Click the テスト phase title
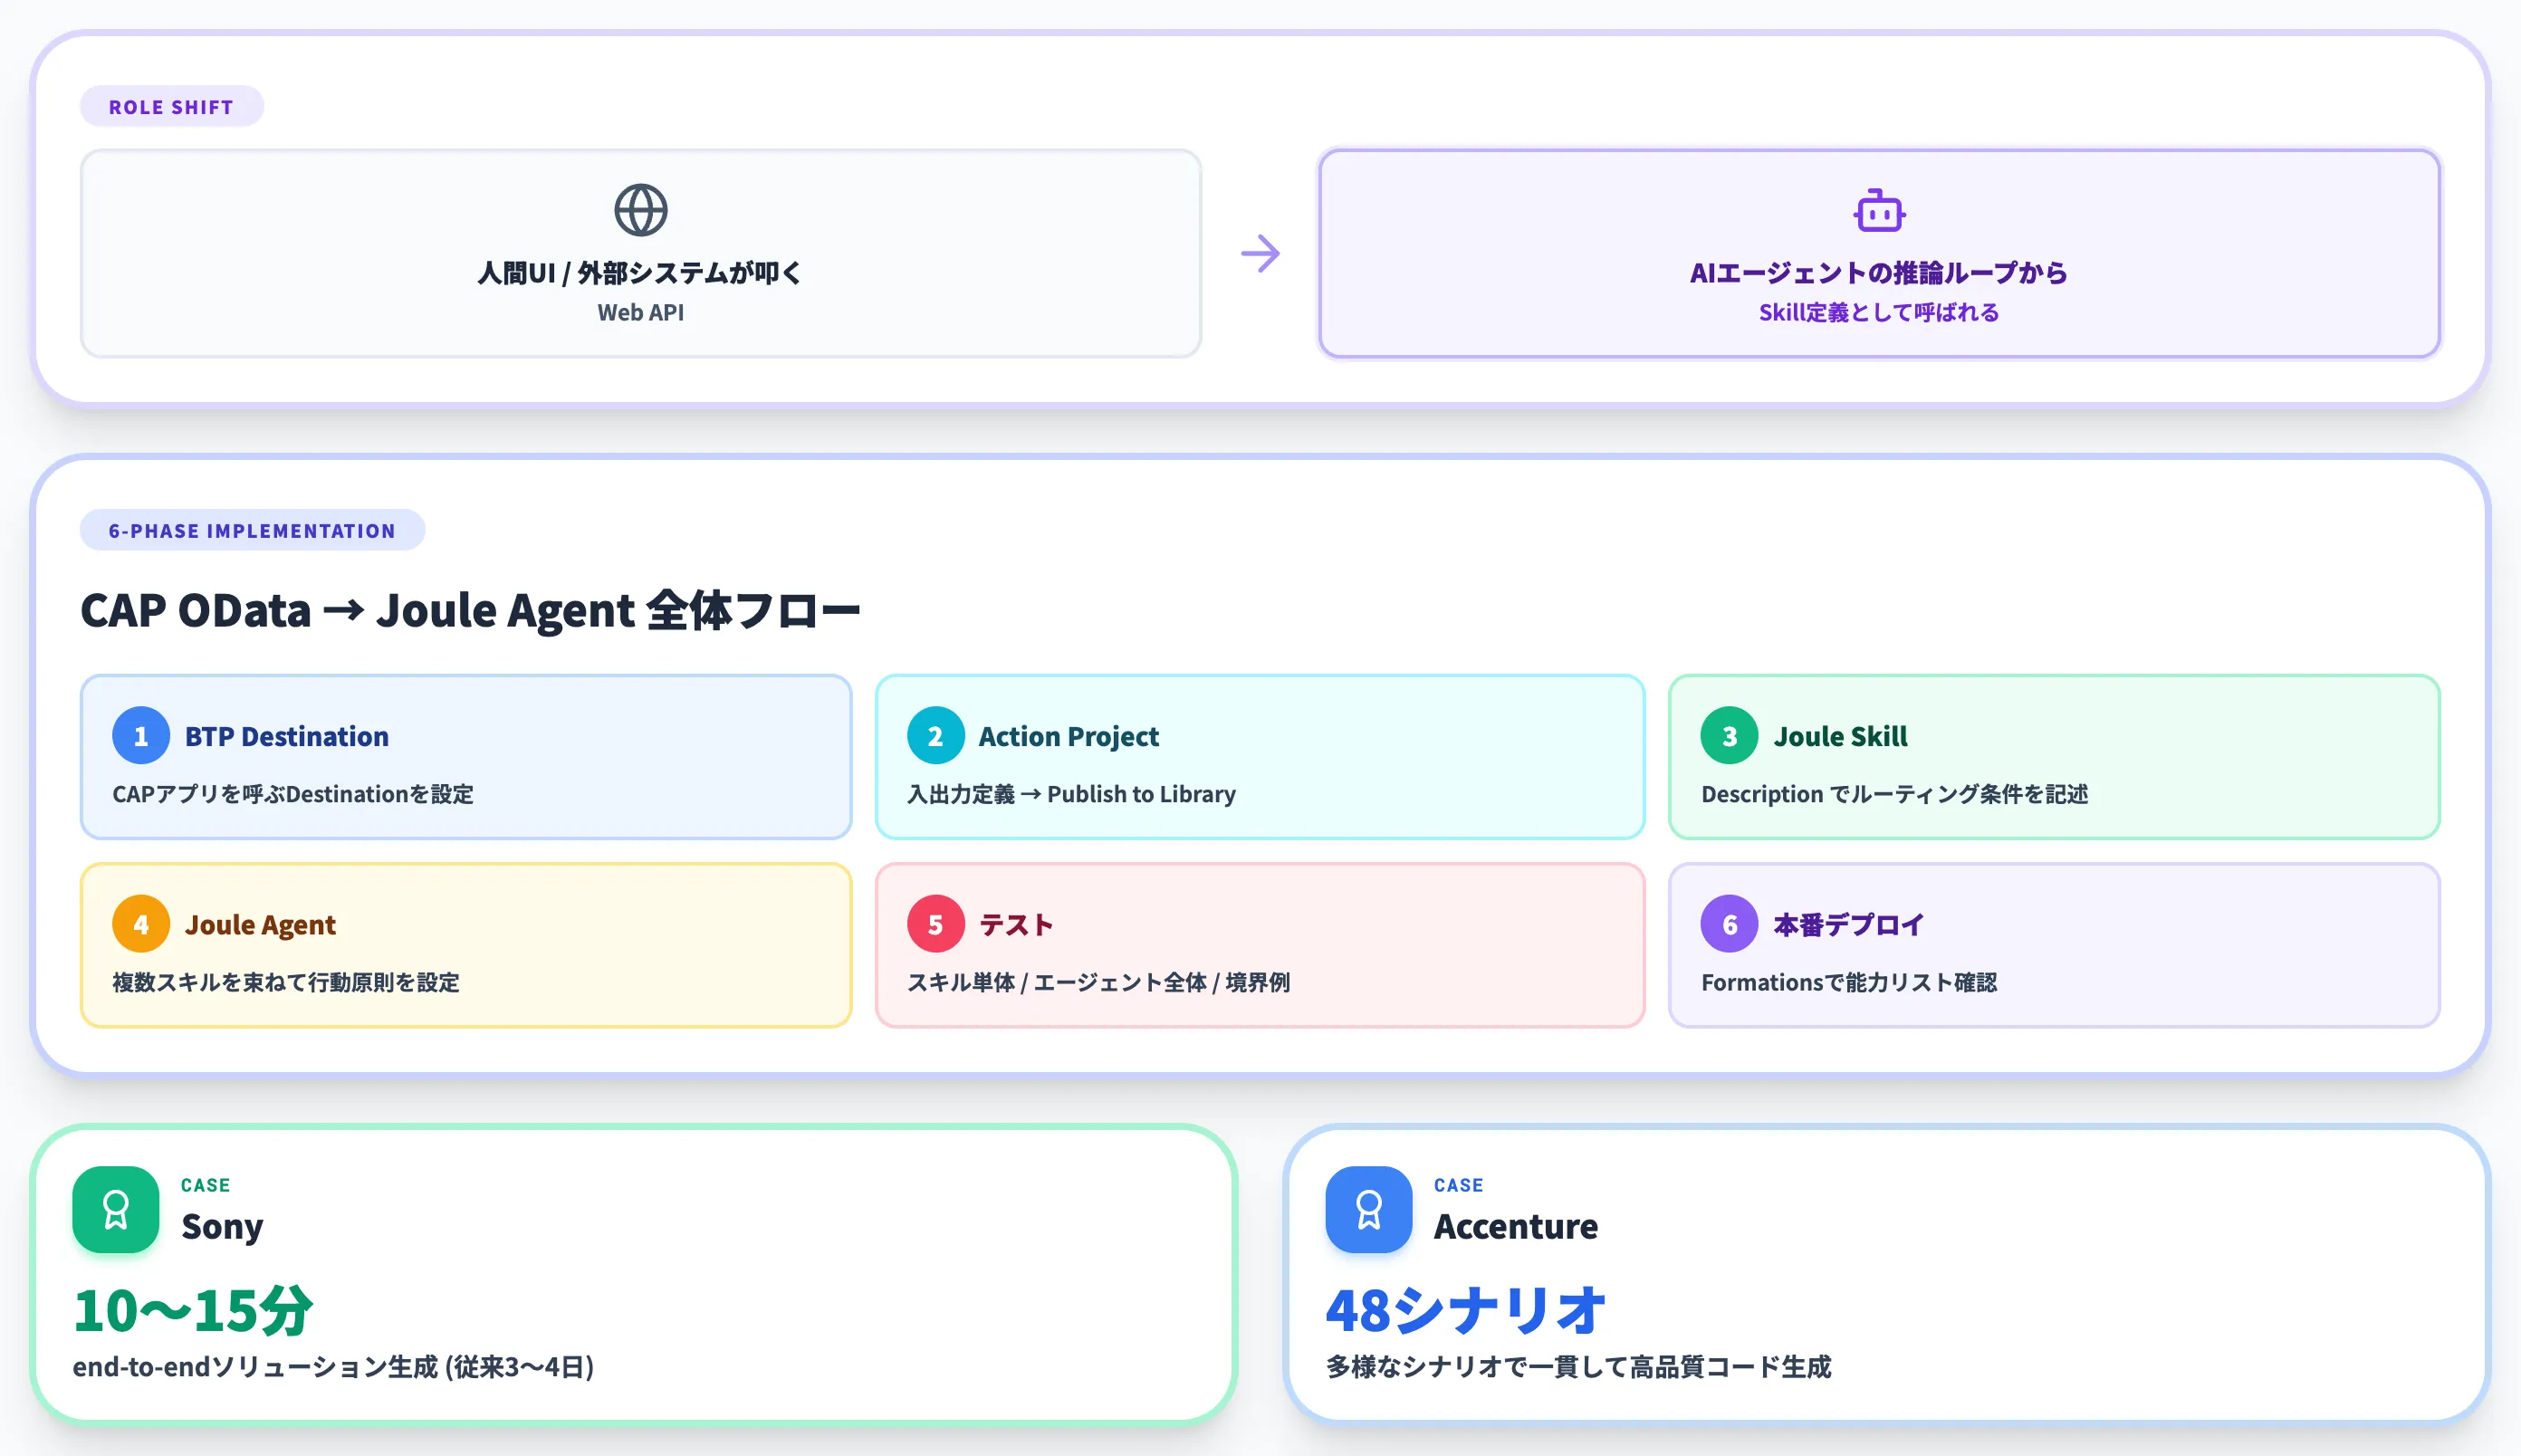The width and height of the screenshot is (2521, 1456). [1016, 924]
